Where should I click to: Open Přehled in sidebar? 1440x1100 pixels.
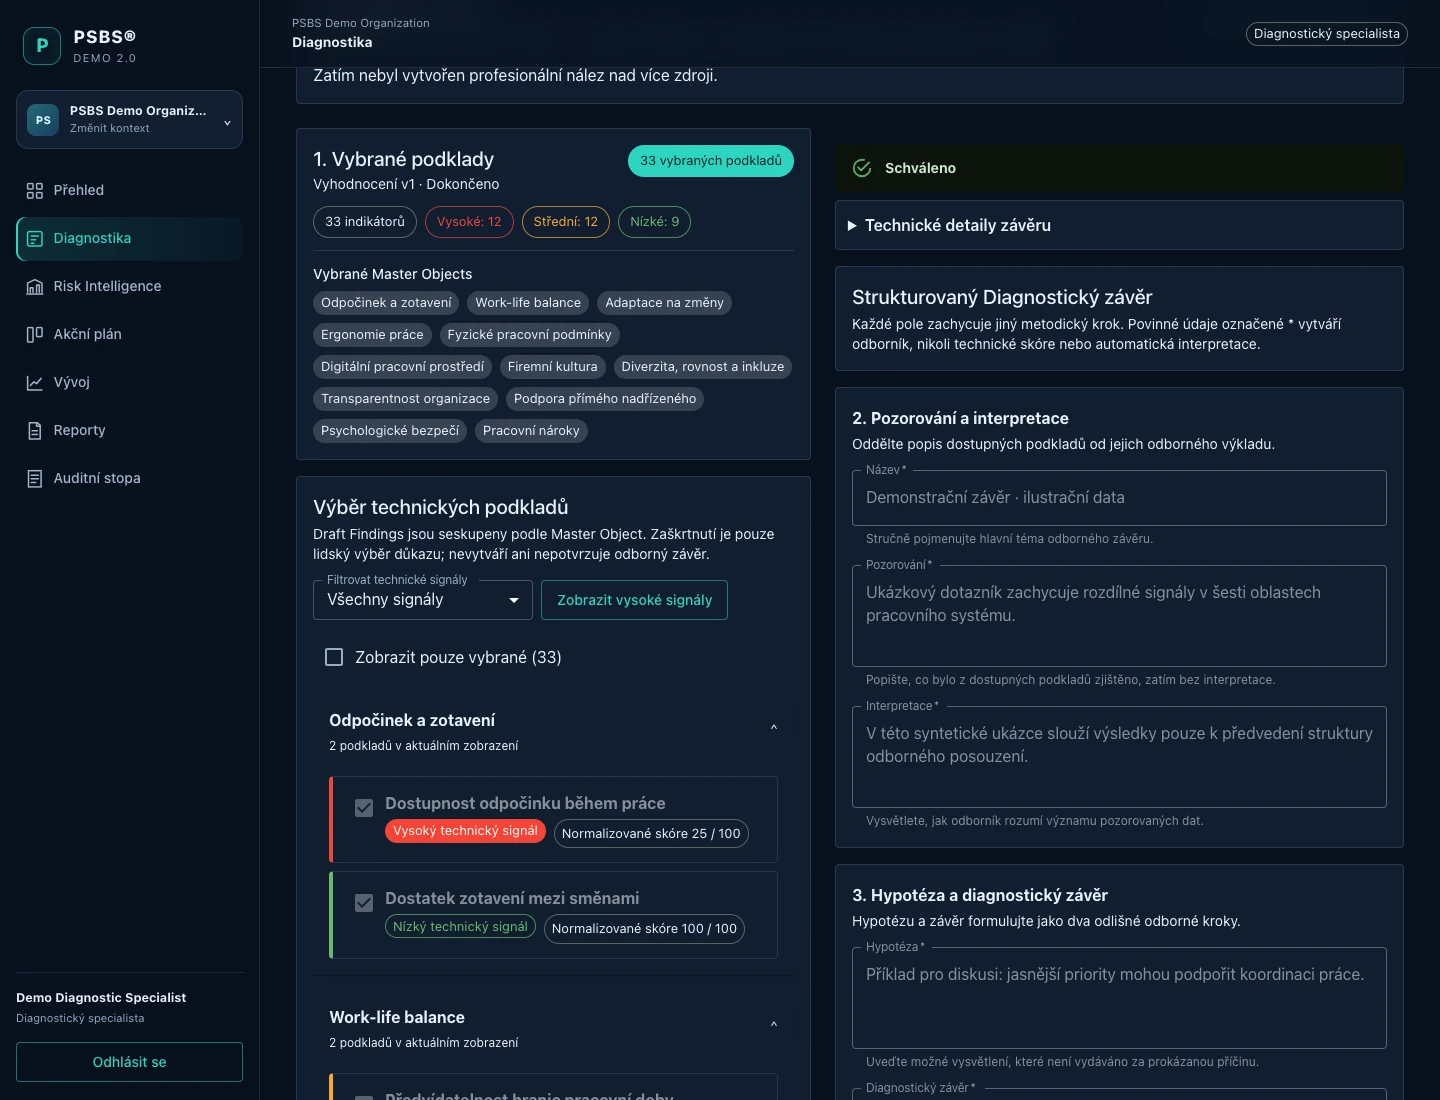130,190
